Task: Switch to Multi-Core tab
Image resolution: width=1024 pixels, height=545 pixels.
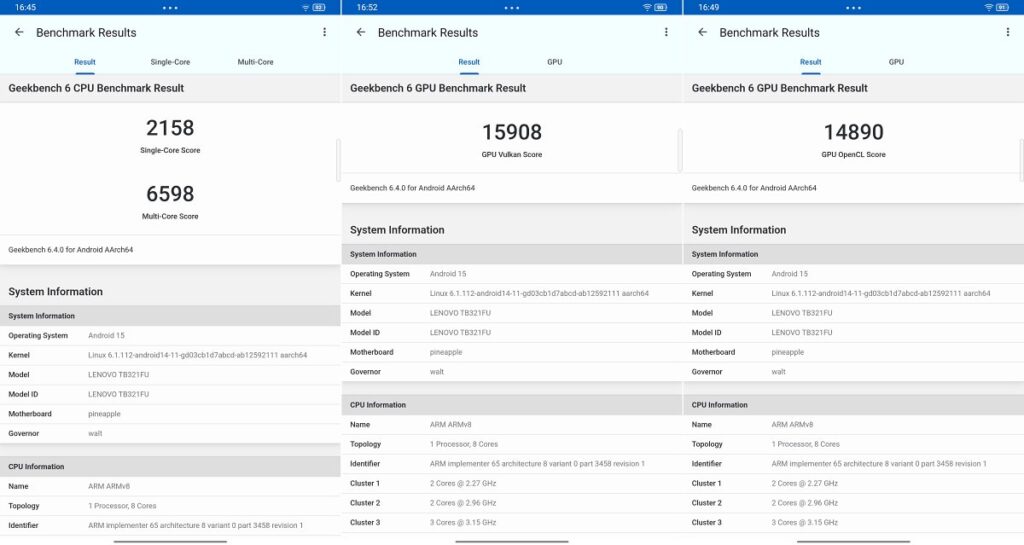Action: [255, 62]
